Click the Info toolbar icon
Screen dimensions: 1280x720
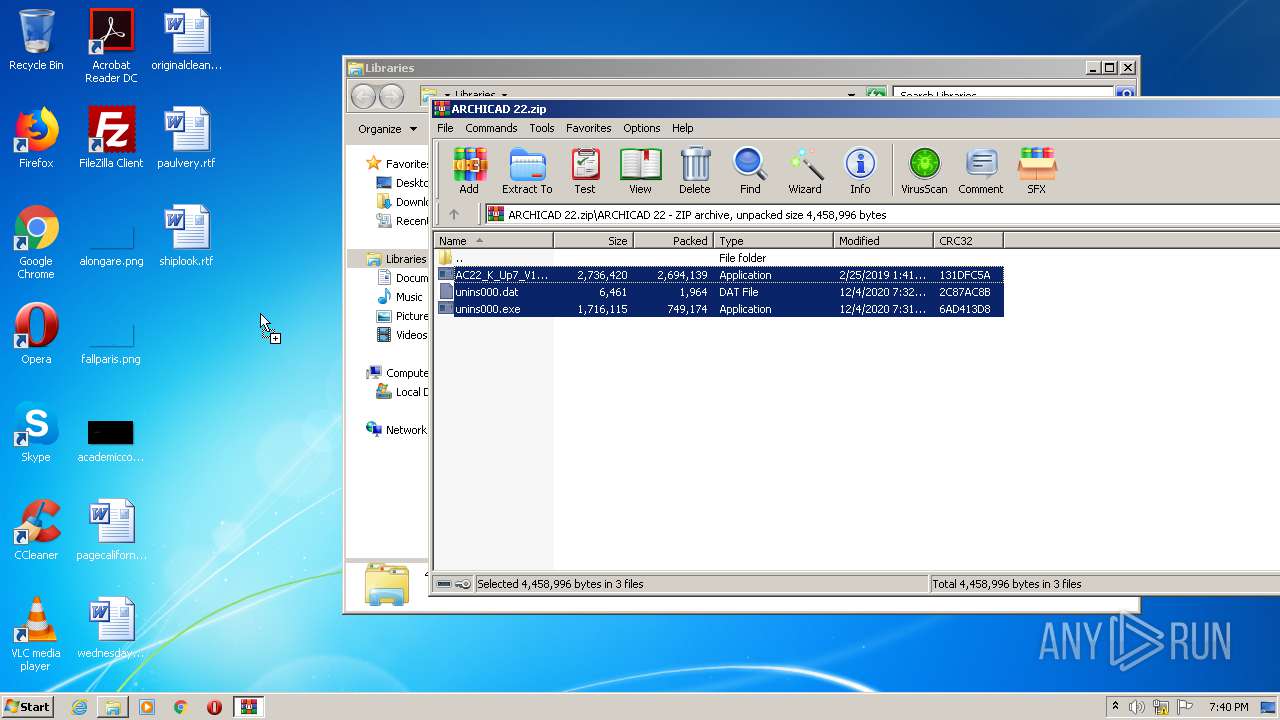click(x=860, y=170)
